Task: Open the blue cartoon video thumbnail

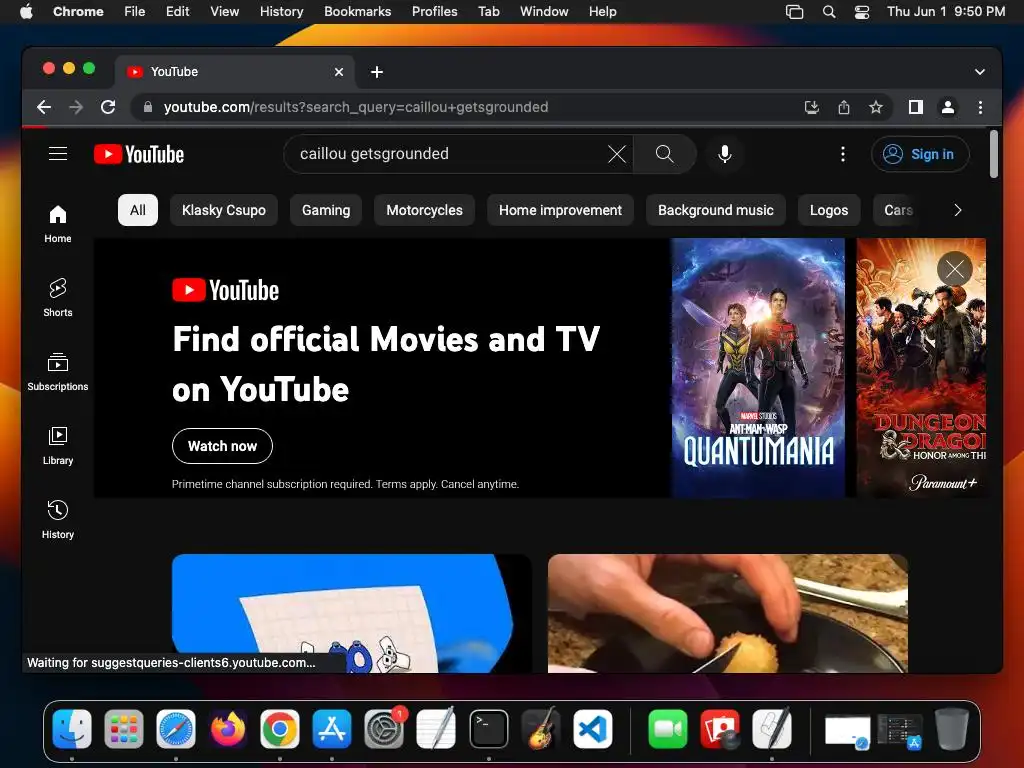Action: click(x=351, y=613)
